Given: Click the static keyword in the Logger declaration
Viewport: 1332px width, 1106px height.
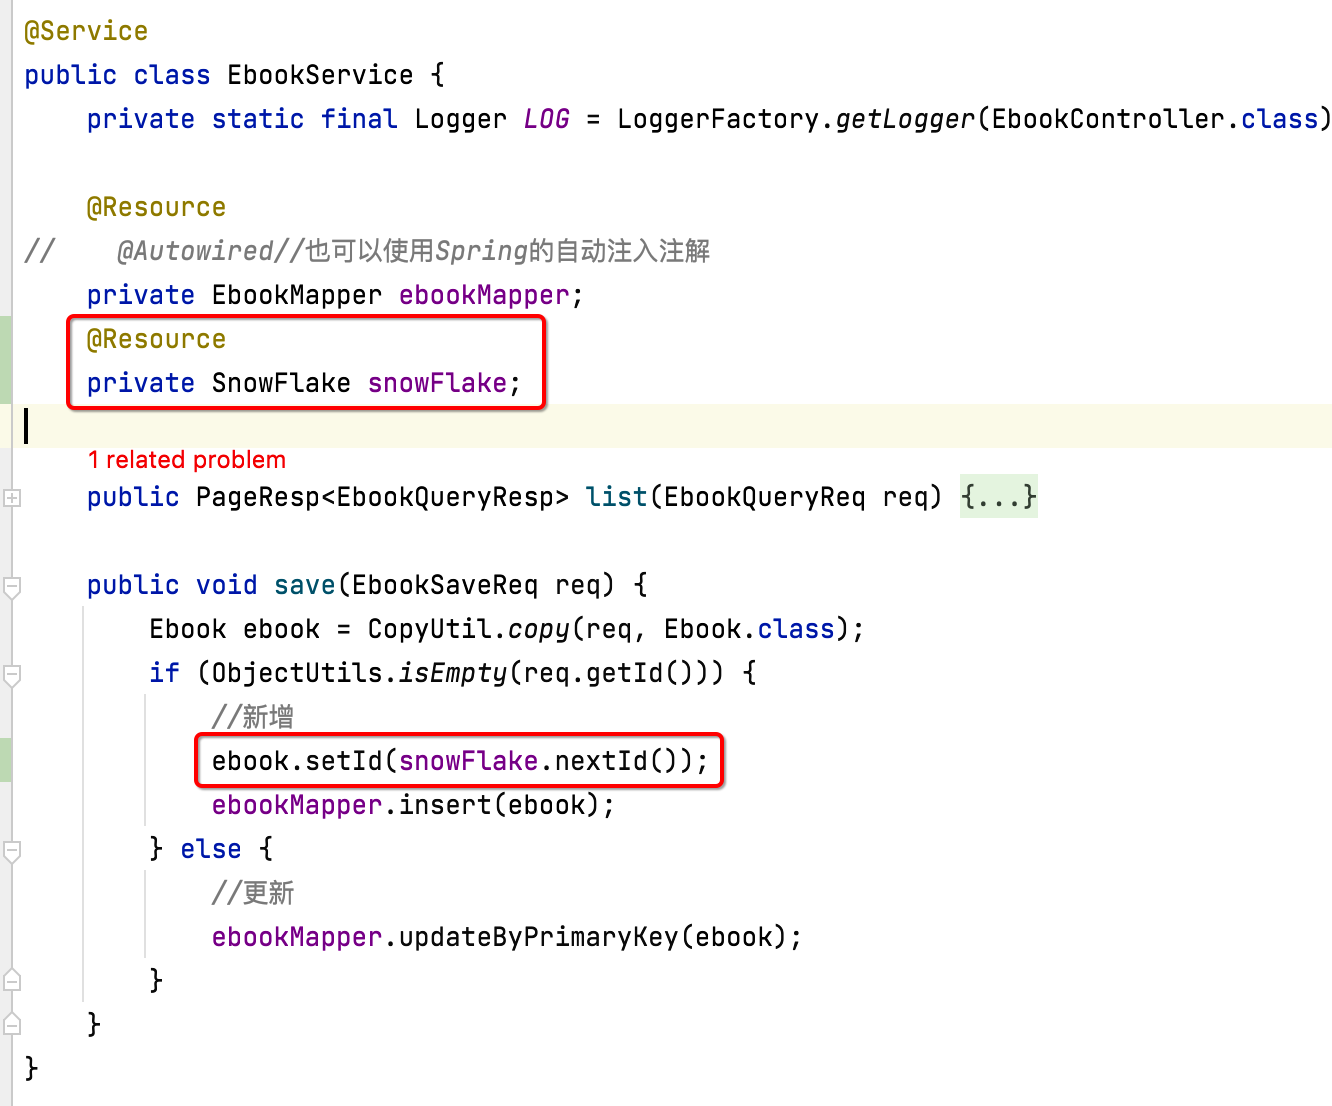Looking at the screenshot, I should [x=258, y=119].
